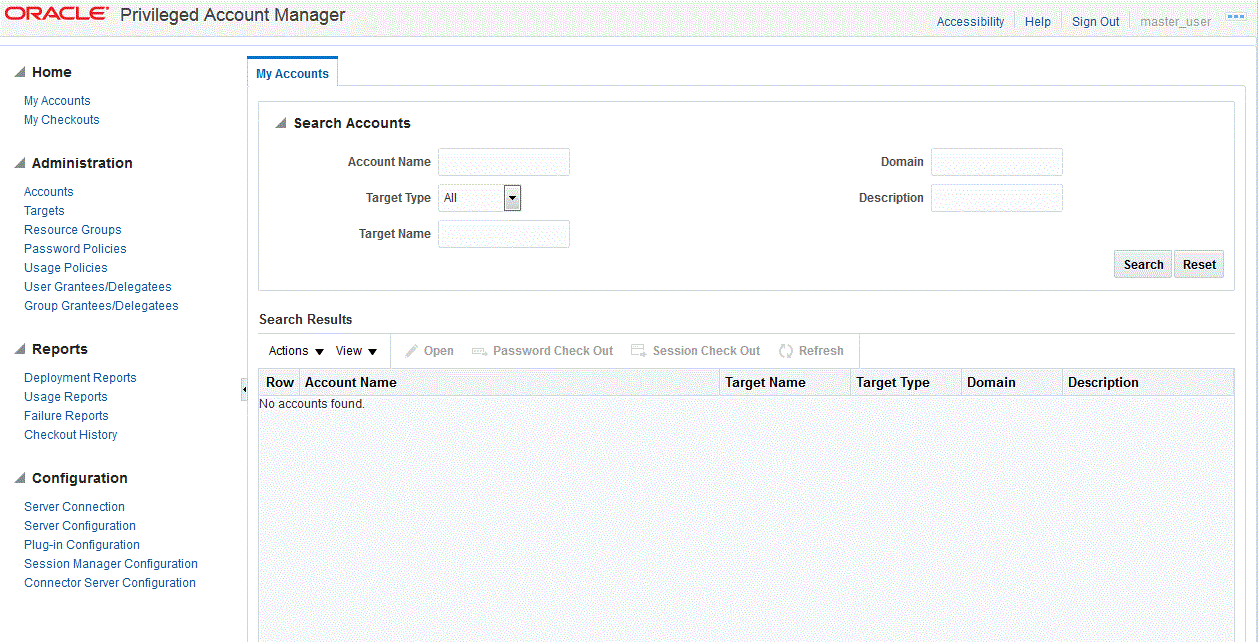The width and height of the screenshot is (1258, 642).
Task: Open Server Configuration
Action: (x=80, y=526)
